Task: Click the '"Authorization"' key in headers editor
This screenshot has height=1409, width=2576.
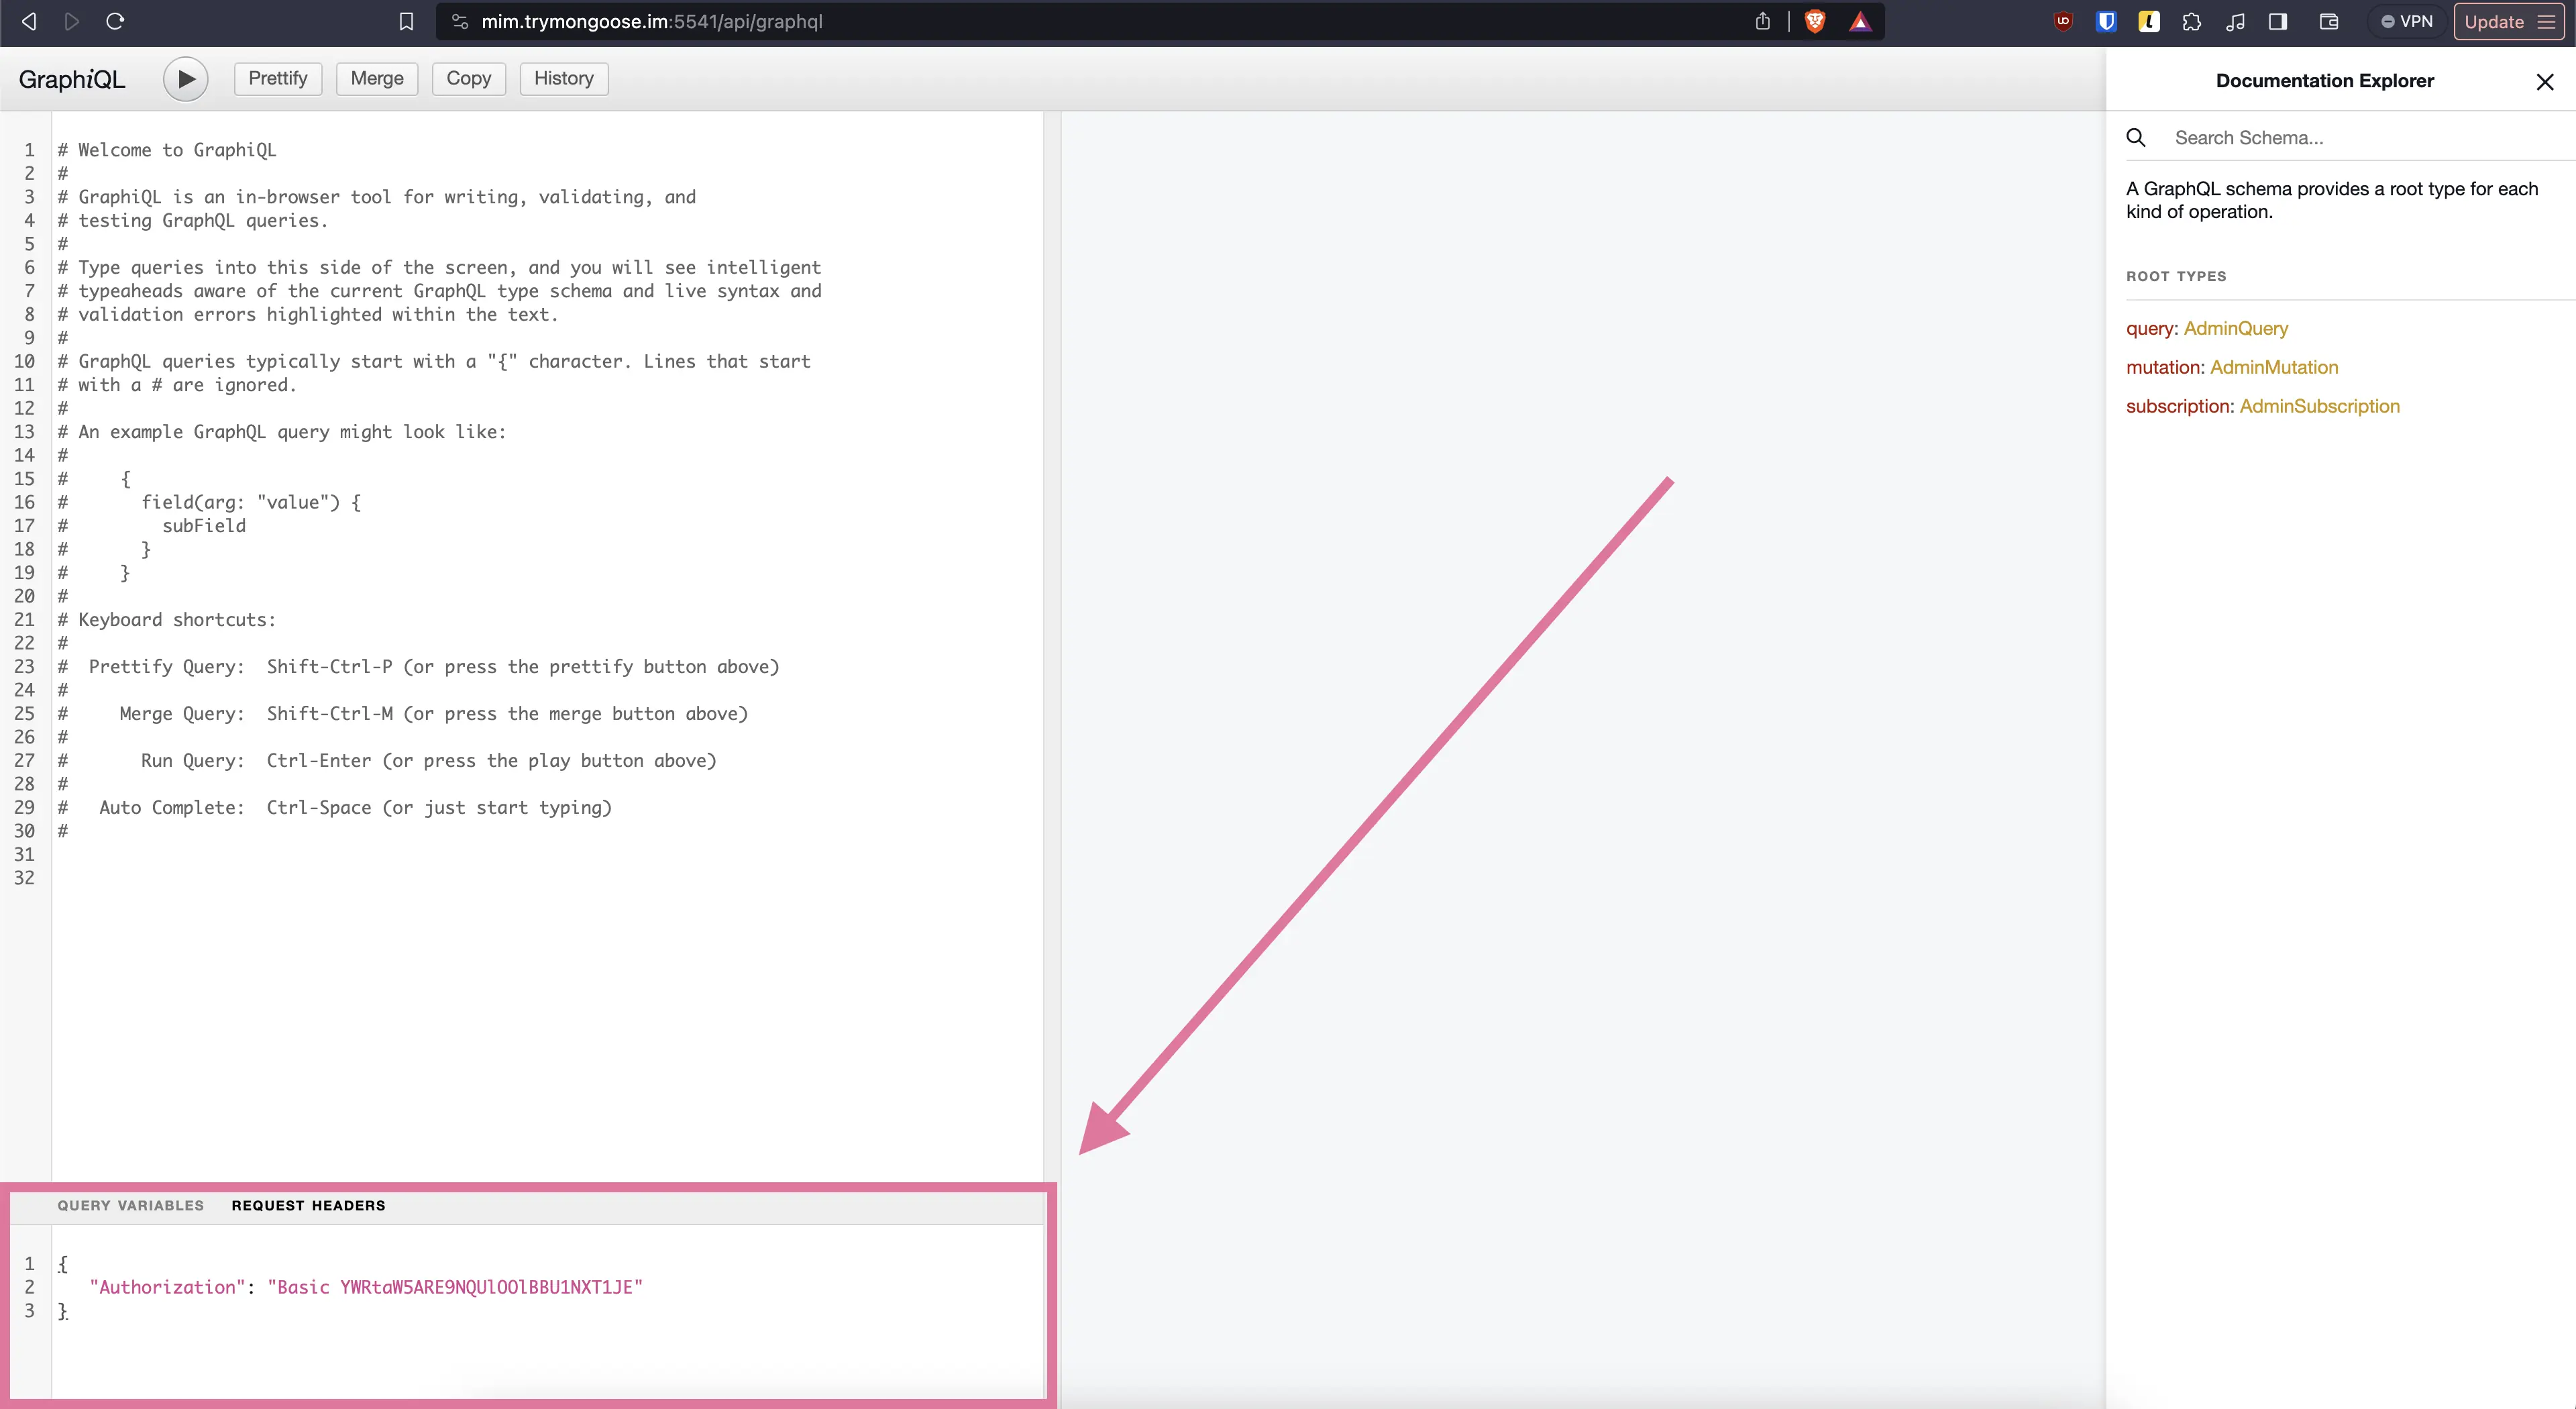Action: (167, 1287)
